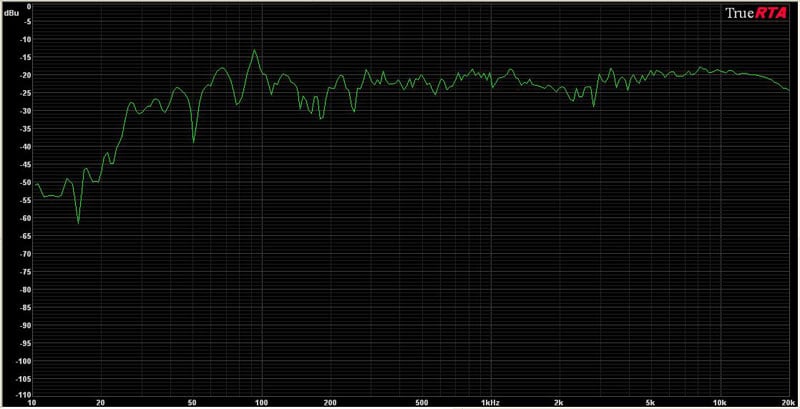Click the 5k frequency axis label

tap(650, 402)
